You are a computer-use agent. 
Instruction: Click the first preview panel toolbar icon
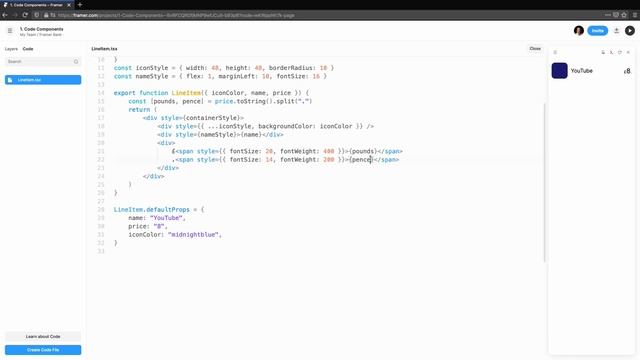(603, 52)
